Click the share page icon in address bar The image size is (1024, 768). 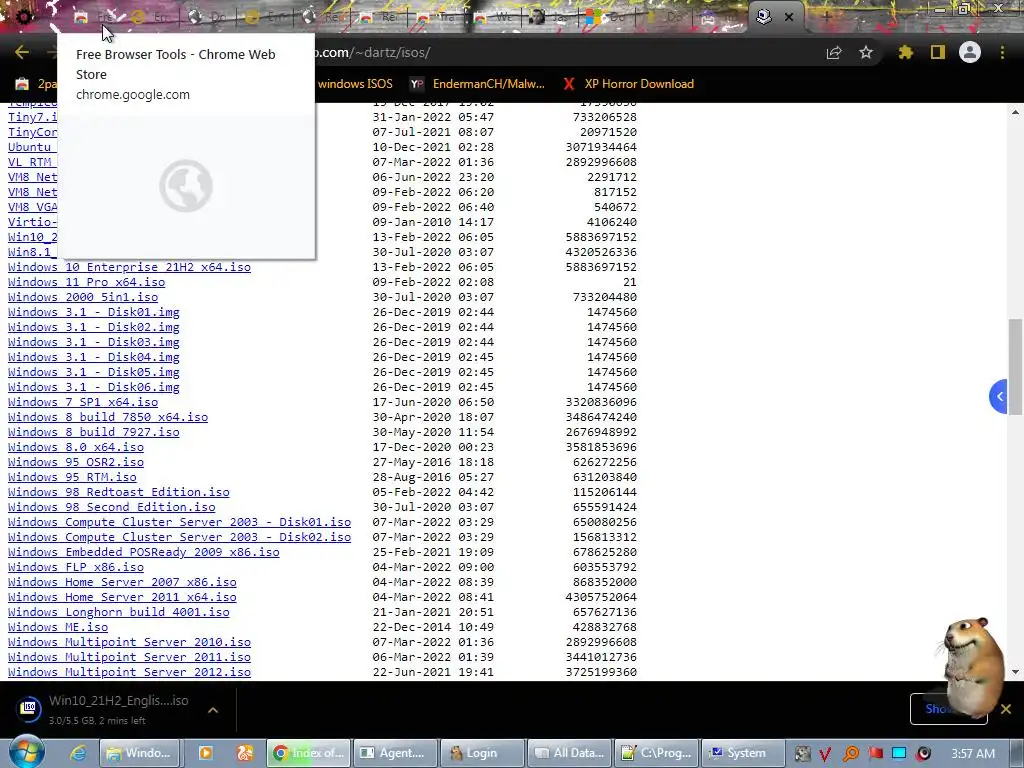click(834, 53)
